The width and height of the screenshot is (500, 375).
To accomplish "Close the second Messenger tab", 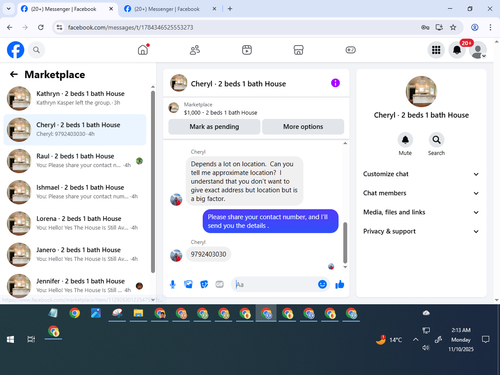I will coord(214,9).
